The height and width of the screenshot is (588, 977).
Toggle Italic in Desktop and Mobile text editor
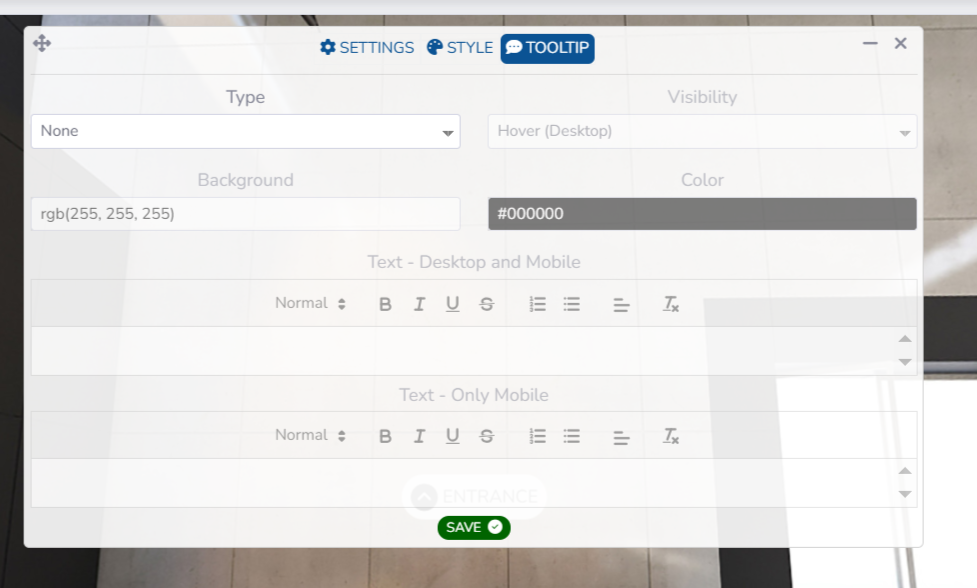[x=419, y=304]
